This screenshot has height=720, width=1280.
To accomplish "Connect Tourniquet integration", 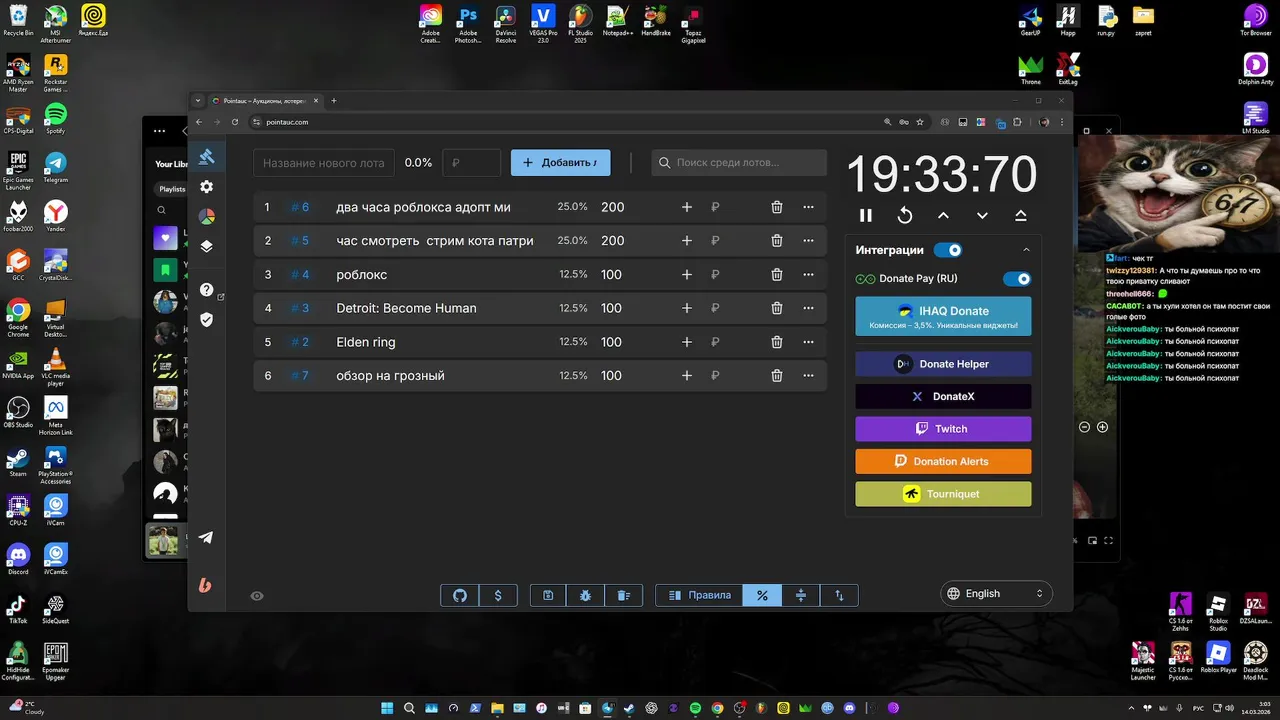I will (943, 494).
